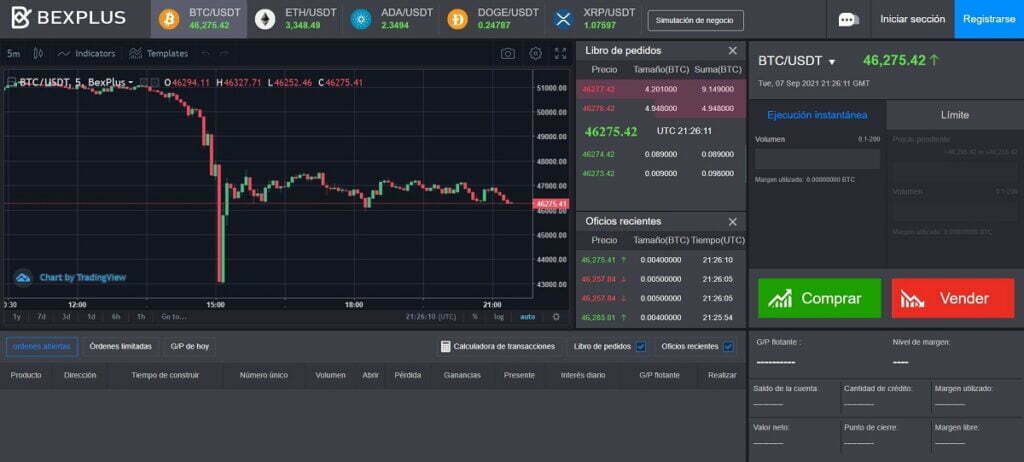This screenshot has height=462, width=1024.
Task: Toggle log scale on chart
Action: (x=498, y=317)
